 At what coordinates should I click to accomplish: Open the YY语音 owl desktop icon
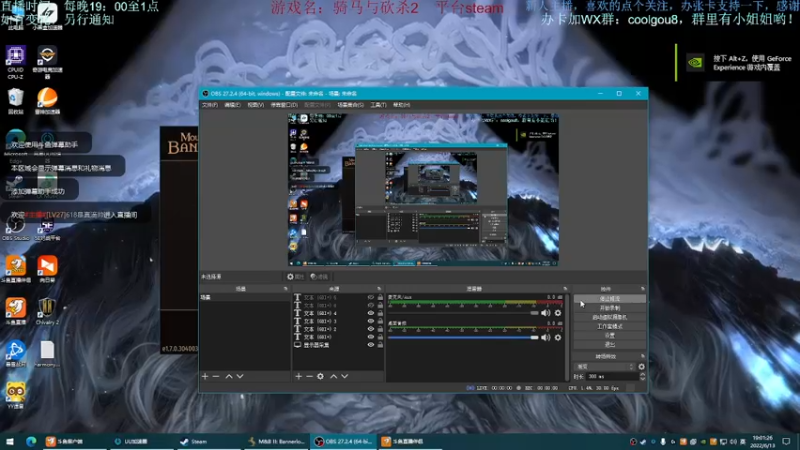15,395
